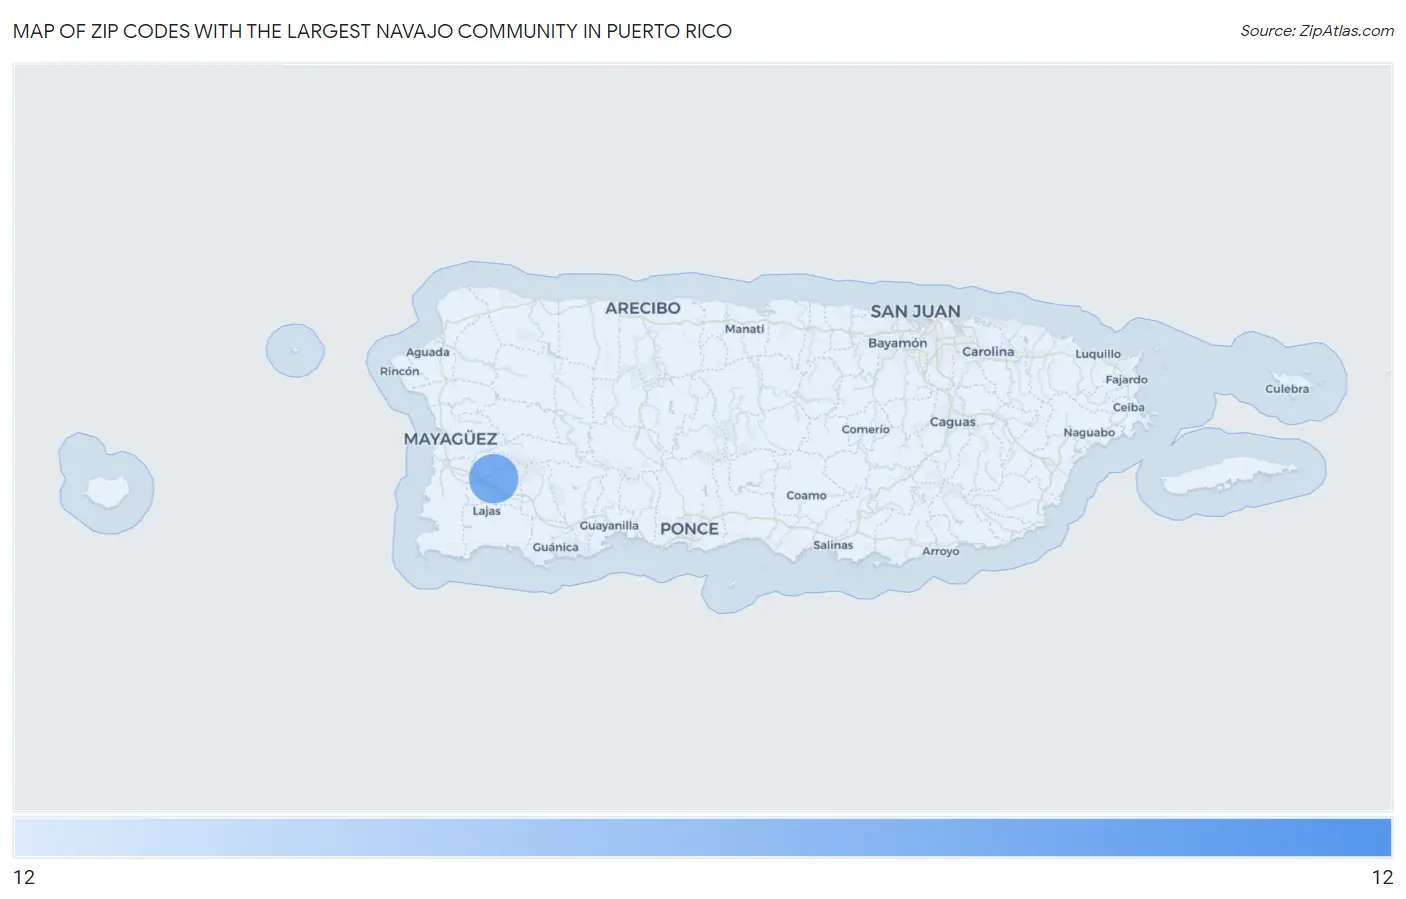
Task: Click the Mona island on far west
Action: point(106,491)
